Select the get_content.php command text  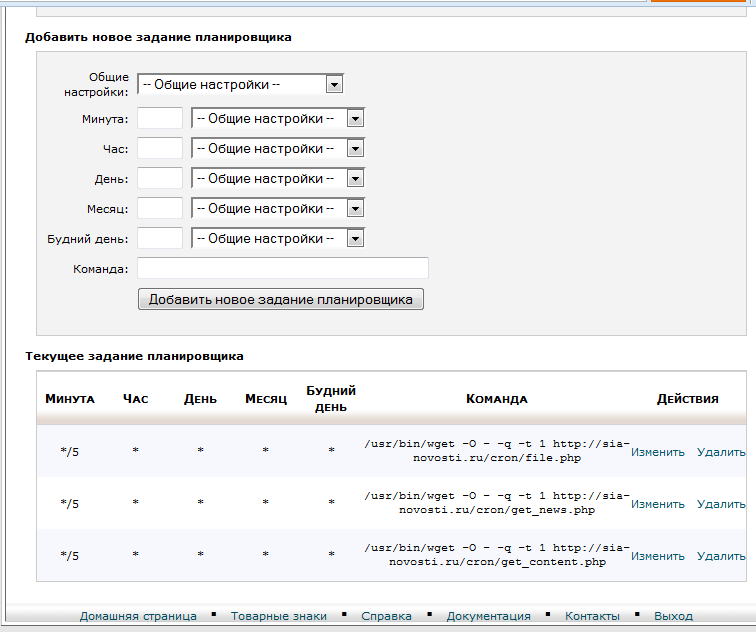point(497,555)
